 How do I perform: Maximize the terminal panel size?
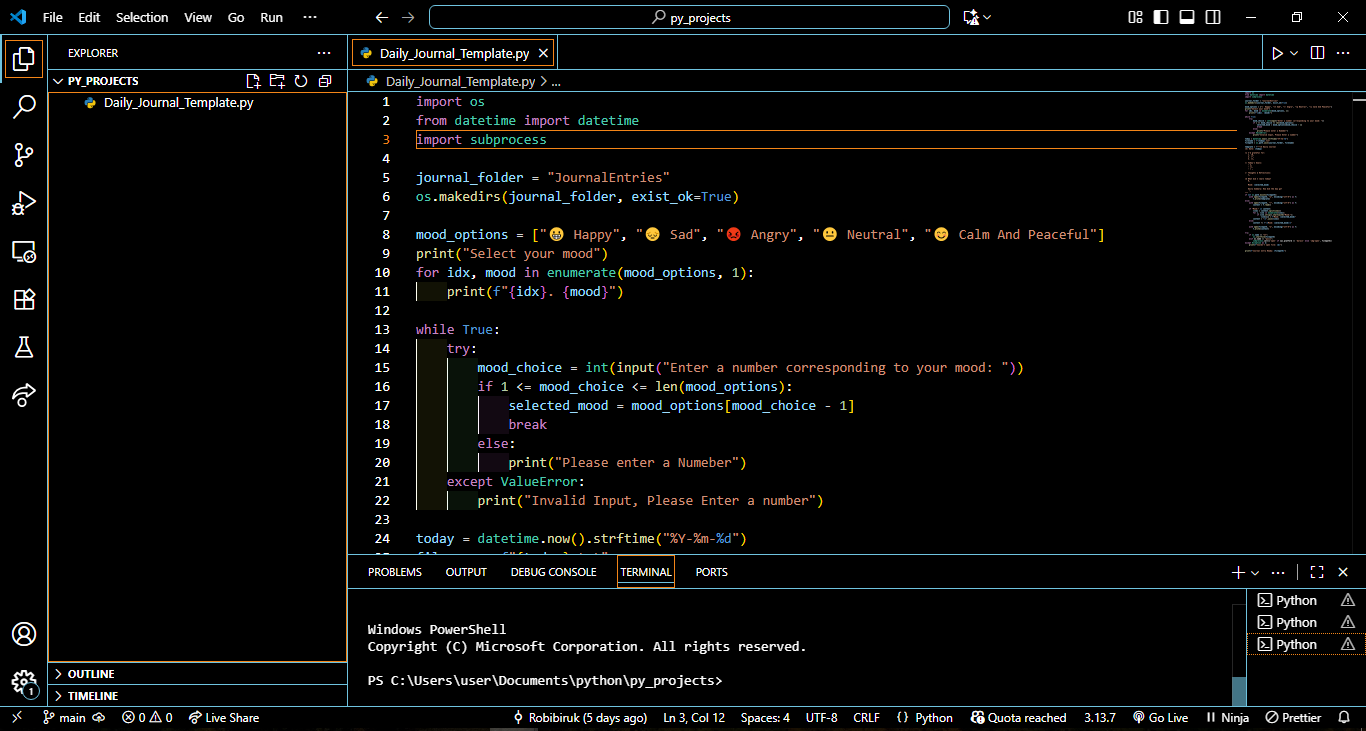(1316, 572)
